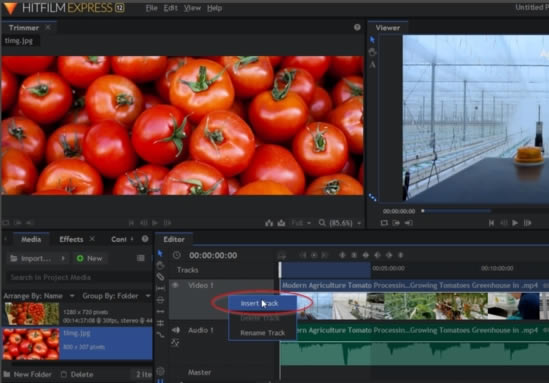Open Trimmer zoom percentage dropdown

(x=345, y=223)
